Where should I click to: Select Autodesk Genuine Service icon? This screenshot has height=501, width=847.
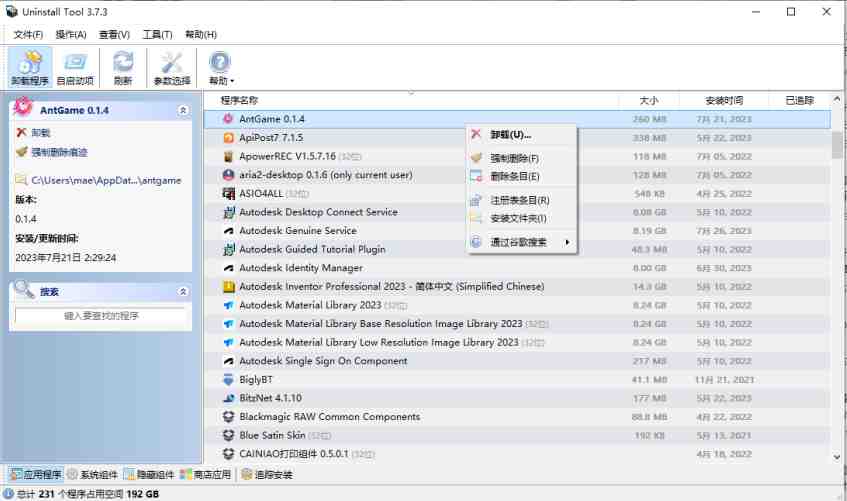point(228,231)
